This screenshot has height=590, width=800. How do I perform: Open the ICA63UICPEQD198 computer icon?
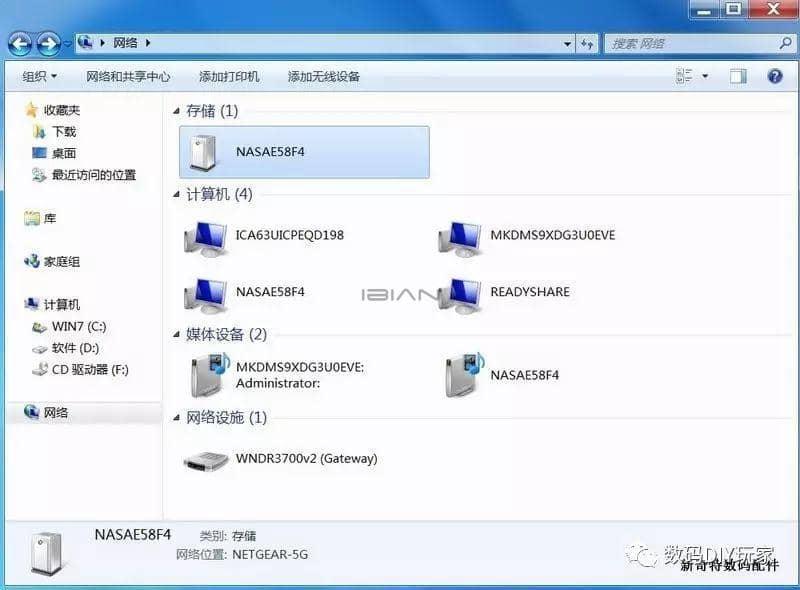pos(206,237)
